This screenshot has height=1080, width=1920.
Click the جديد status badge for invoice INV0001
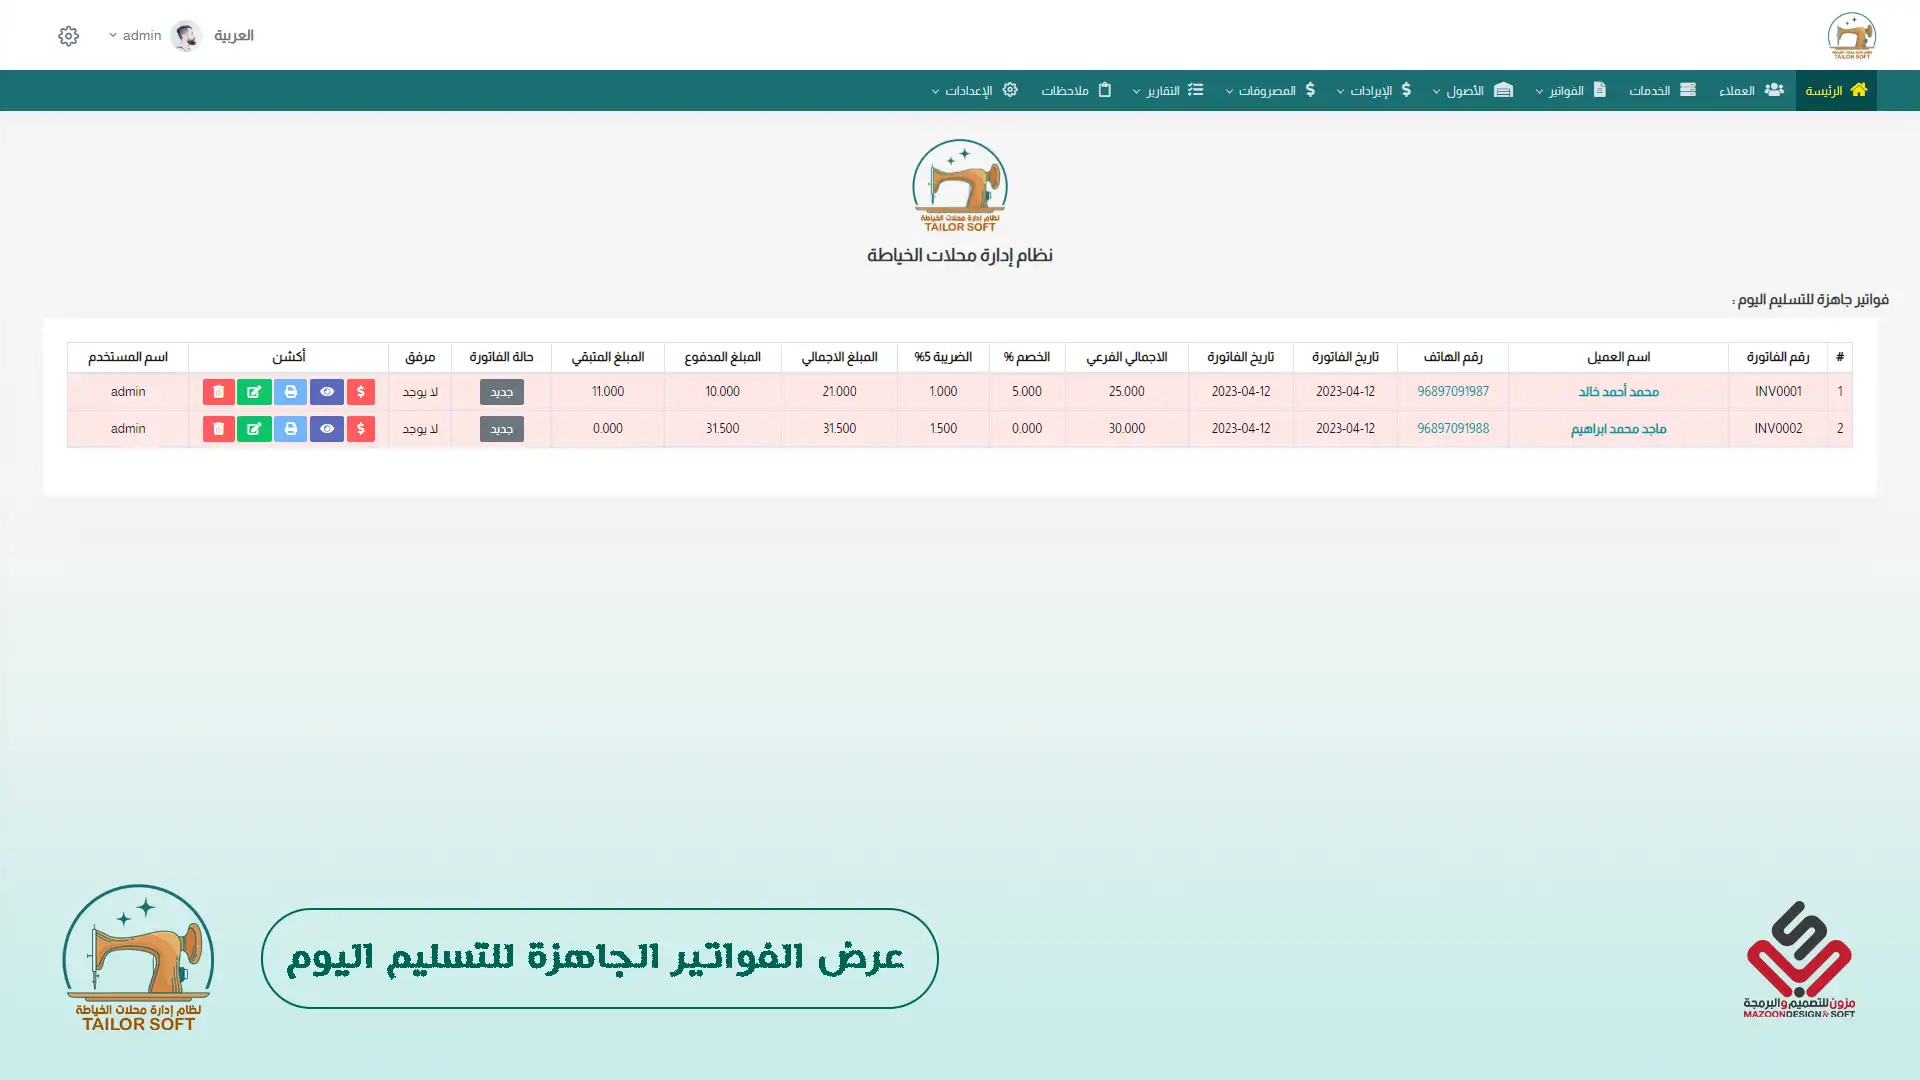(501, 392)
